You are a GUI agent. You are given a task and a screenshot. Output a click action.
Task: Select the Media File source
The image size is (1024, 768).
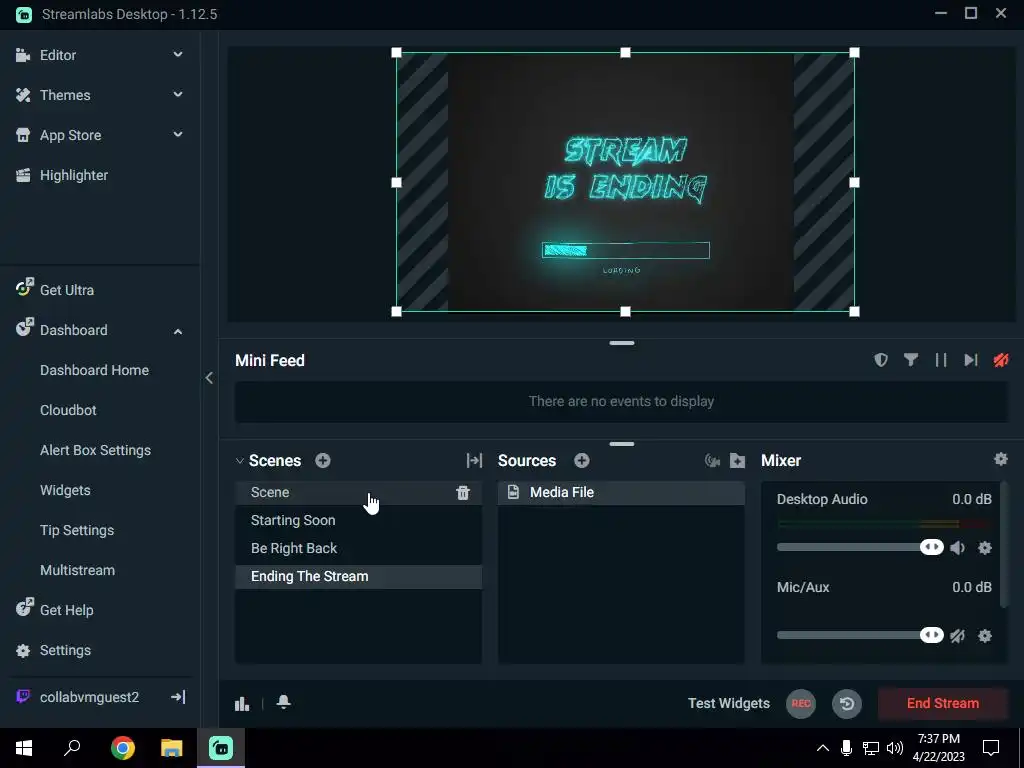tap(621, 492)
